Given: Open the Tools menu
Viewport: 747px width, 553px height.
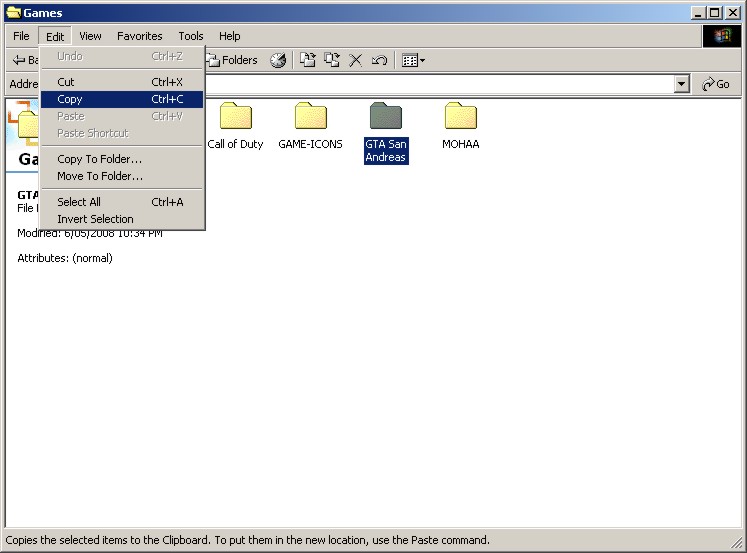Looking at the screenshot, I should click(191, 36).
